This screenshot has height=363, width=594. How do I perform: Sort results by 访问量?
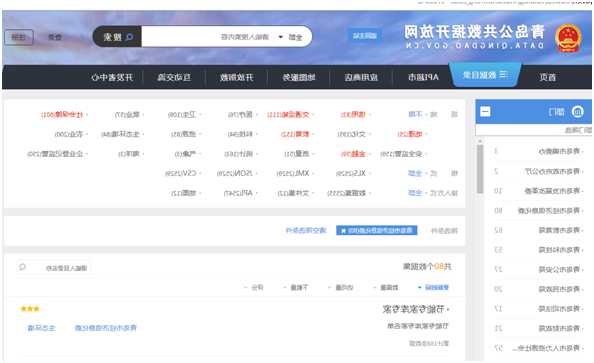tap(341, 288)
